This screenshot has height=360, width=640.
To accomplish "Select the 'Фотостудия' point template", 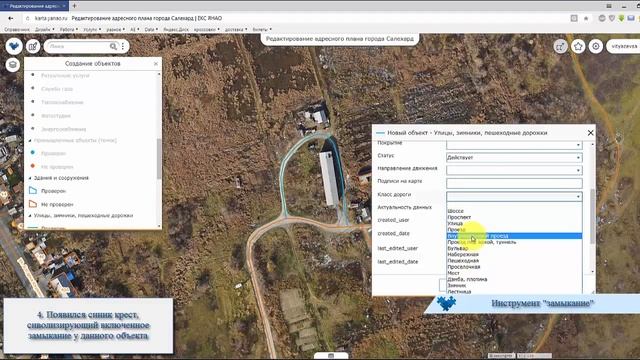I will [x=56, y=116].
